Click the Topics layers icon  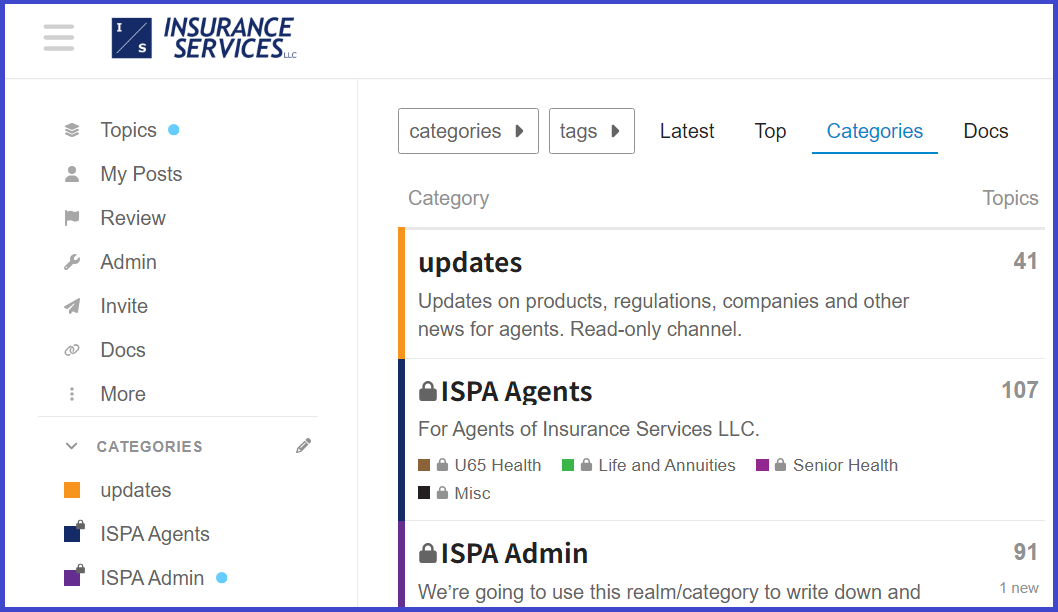72,130
